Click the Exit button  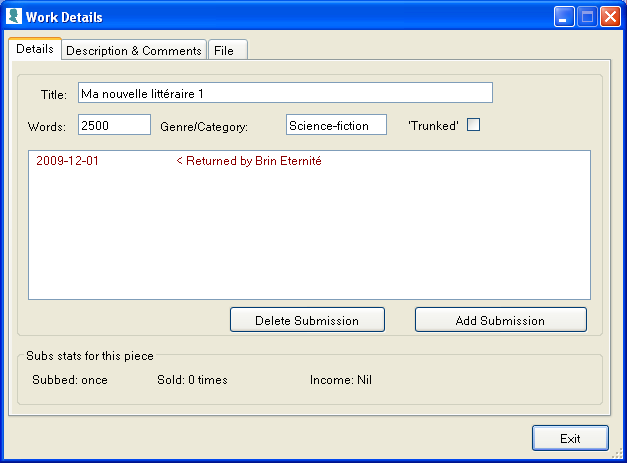click(570, 438)
